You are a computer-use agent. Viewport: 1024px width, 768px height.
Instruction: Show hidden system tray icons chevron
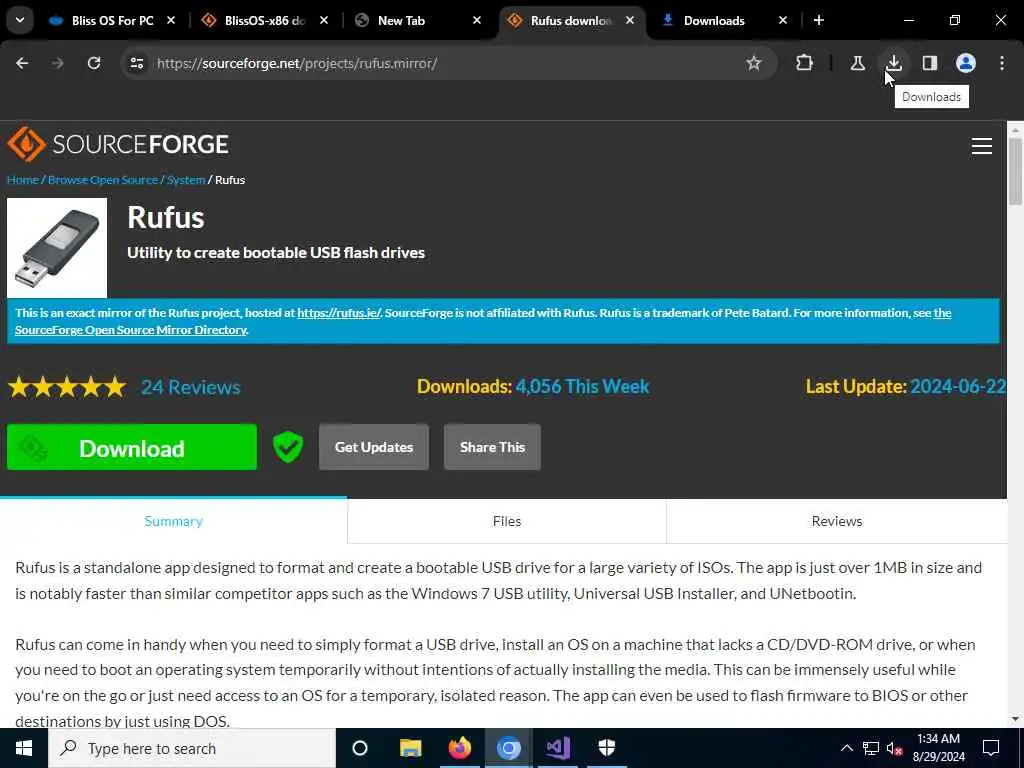click(x=846, y=748)
